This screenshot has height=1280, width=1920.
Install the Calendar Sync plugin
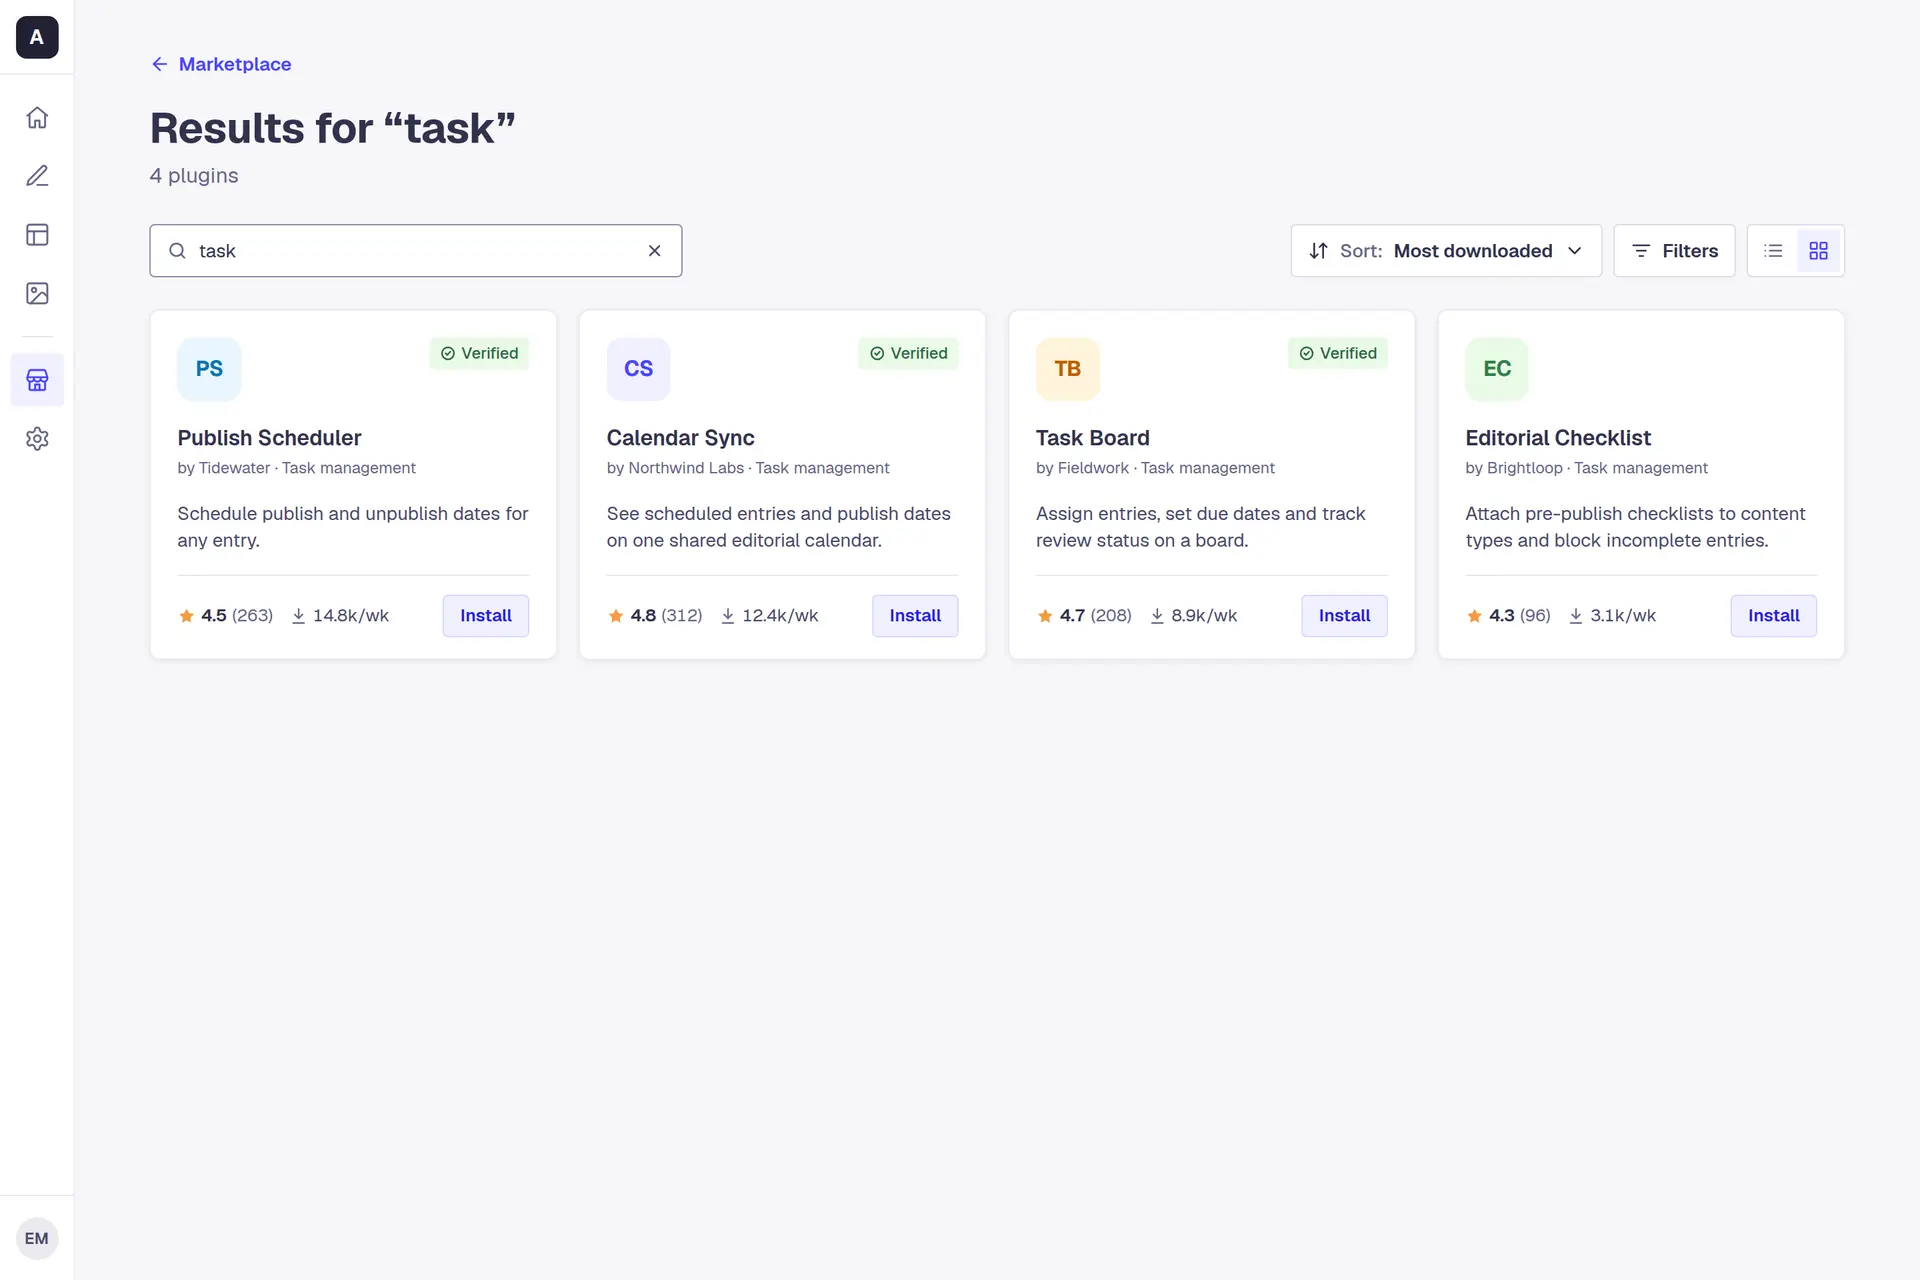pos(915,616)
